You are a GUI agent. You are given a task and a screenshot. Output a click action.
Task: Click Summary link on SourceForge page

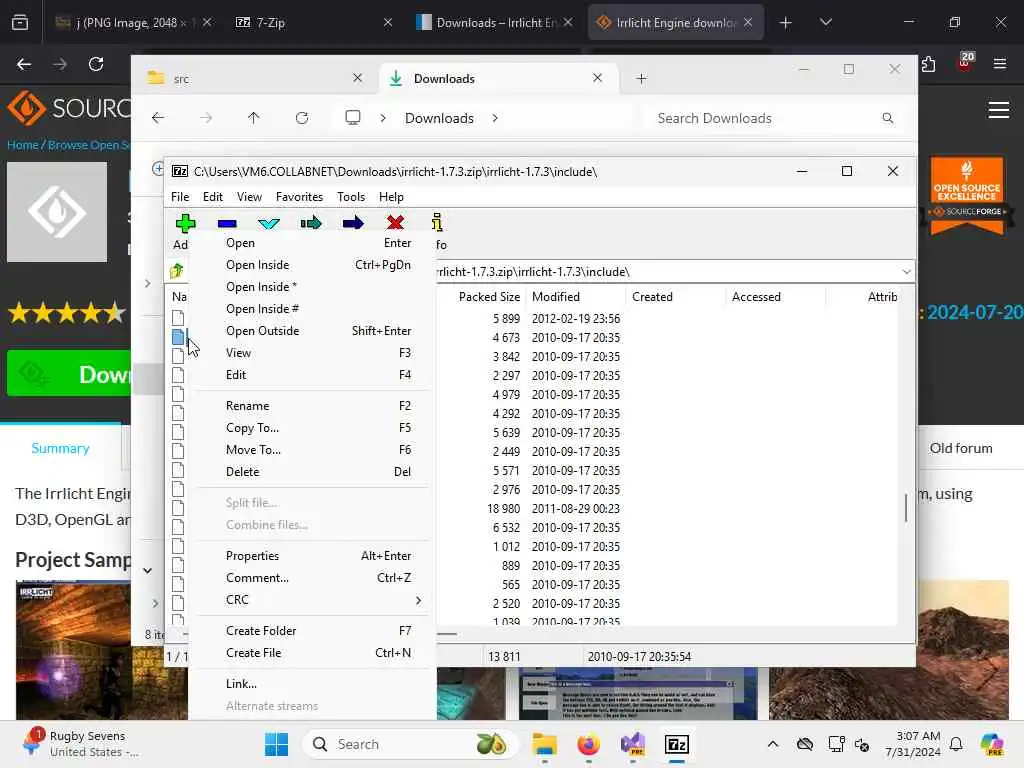(x=60, y=448)
